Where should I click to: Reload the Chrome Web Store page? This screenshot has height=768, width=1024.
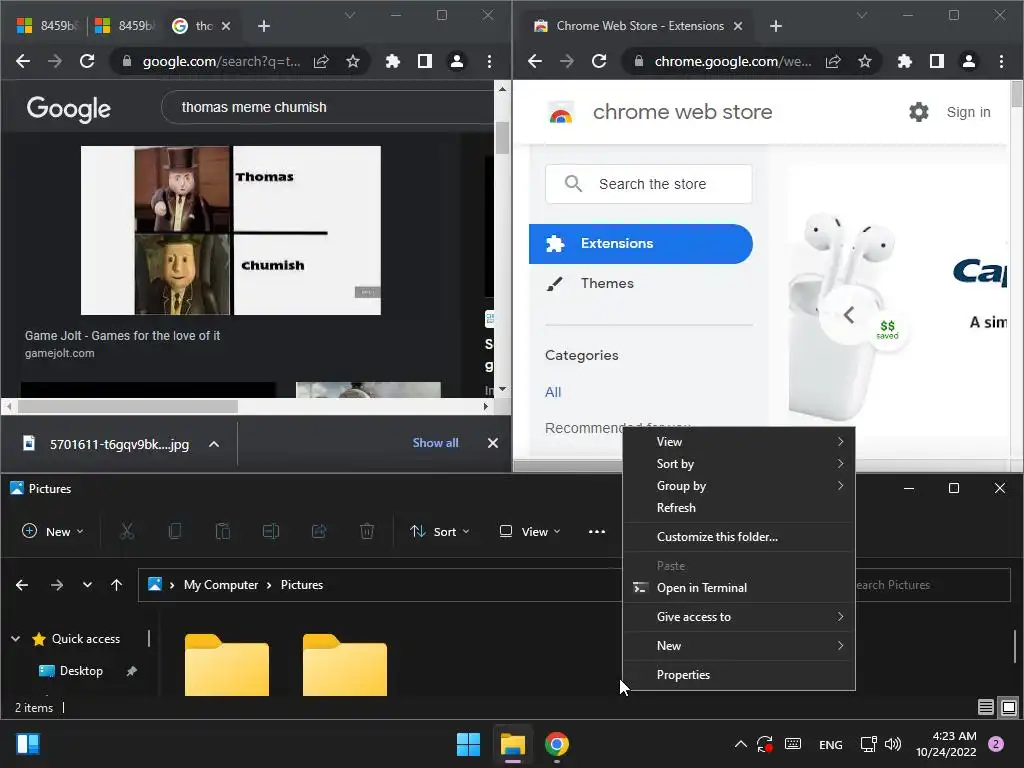[599, 61]
